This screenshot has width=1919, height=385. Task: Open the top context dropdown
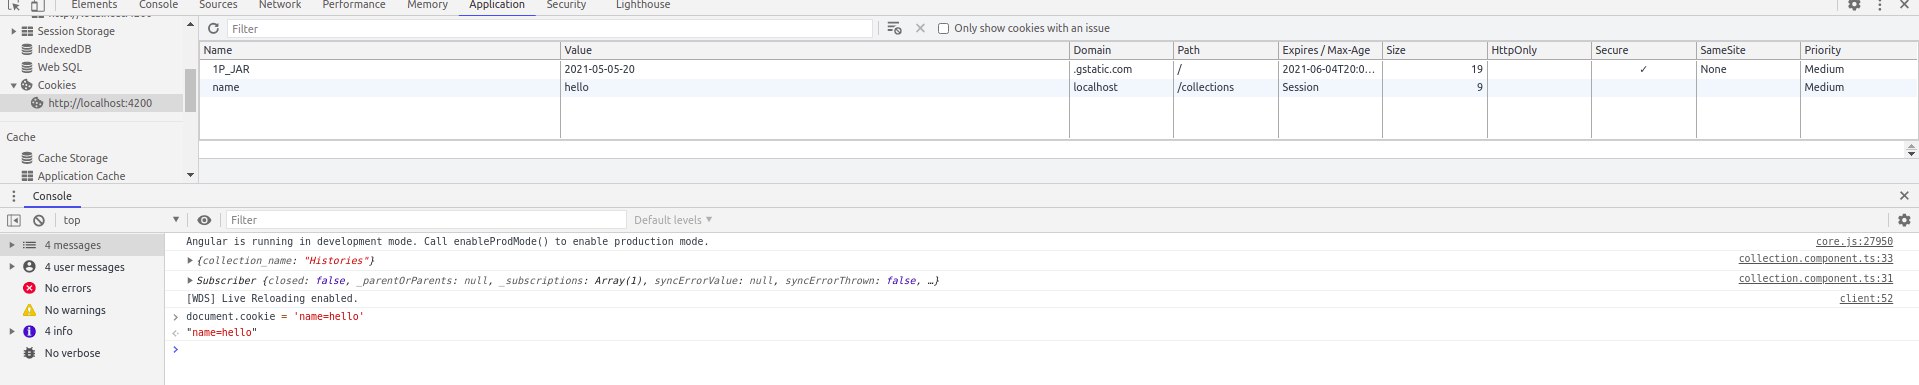[x=121, y=220]
